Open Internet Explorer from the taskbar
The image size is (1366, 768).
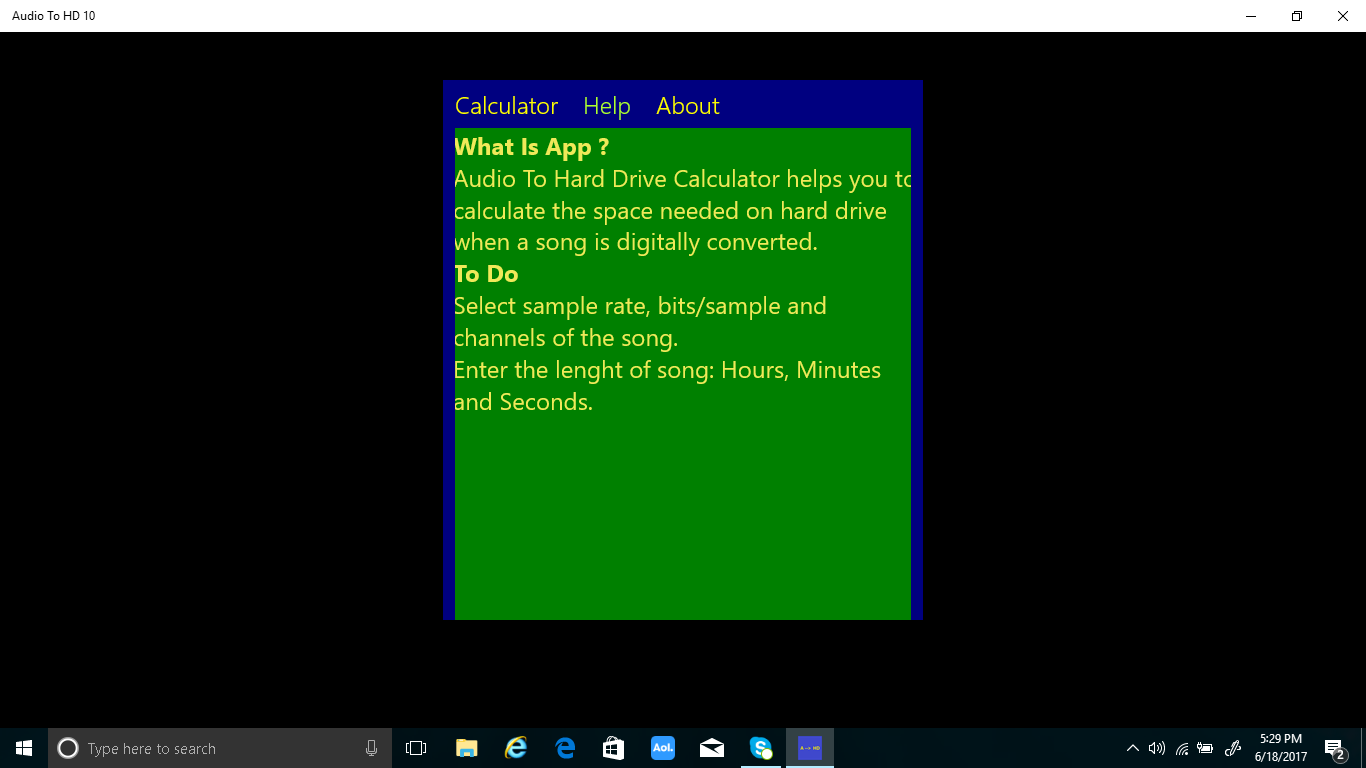(516, 748)
